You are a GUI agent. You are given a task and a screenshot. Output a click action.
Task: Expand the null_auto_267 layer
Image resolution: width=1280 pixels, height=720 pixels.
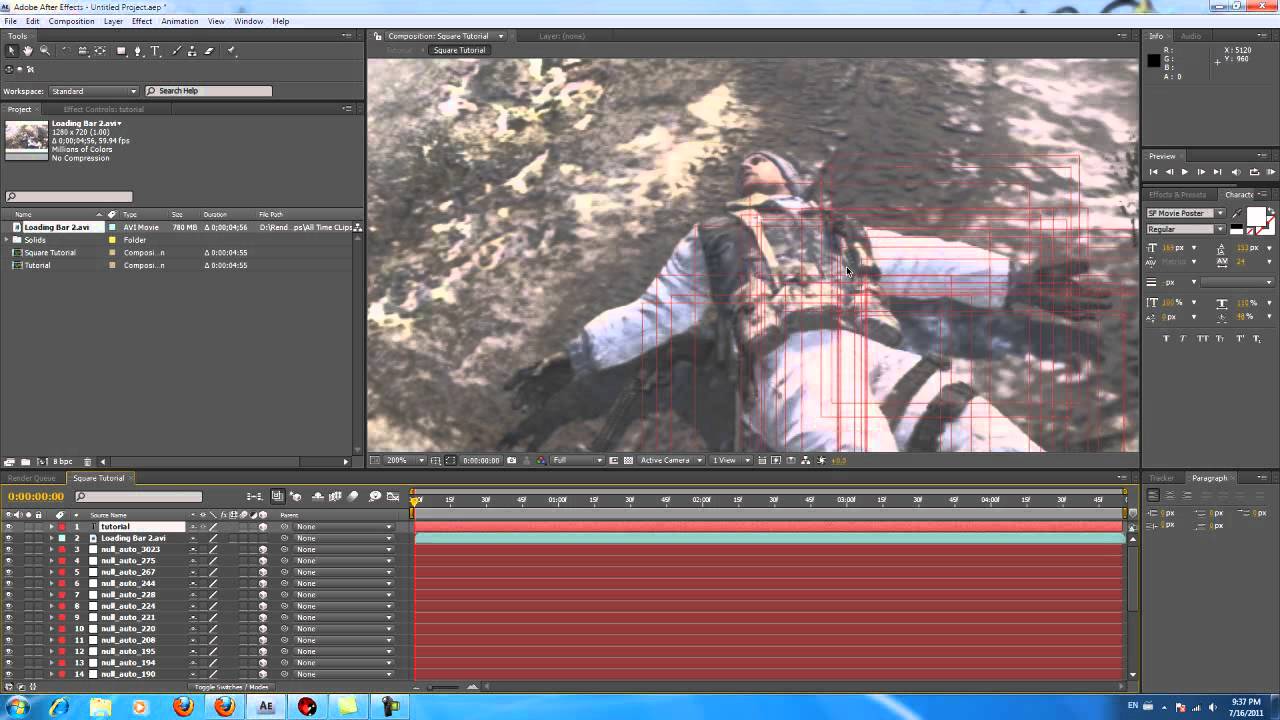tap(51, 572)
